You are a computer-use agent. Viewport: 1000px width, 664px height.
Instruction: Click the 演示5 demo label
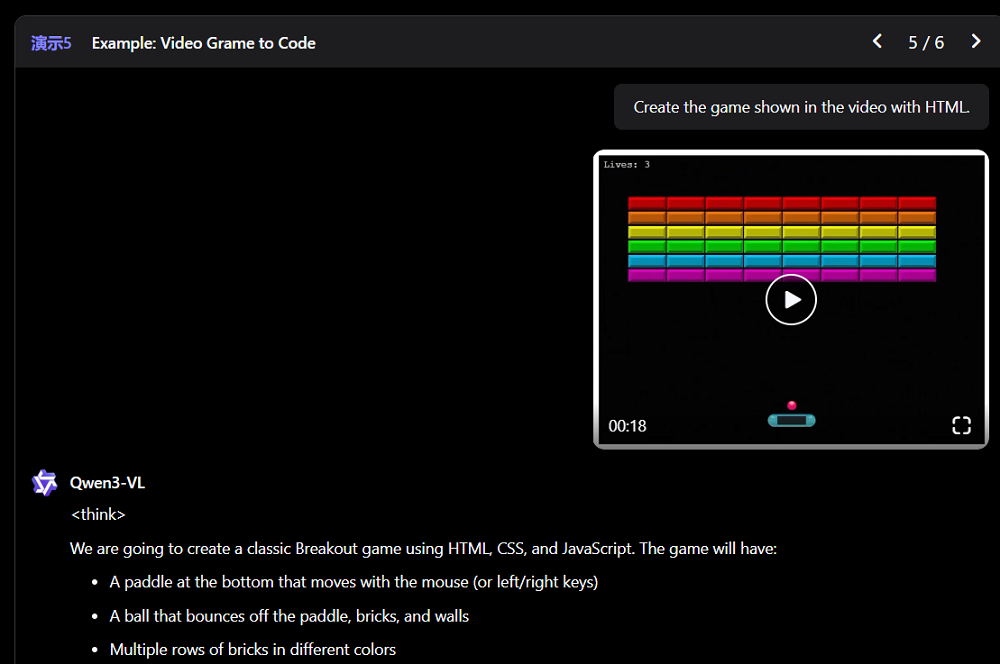pos(51,43)
